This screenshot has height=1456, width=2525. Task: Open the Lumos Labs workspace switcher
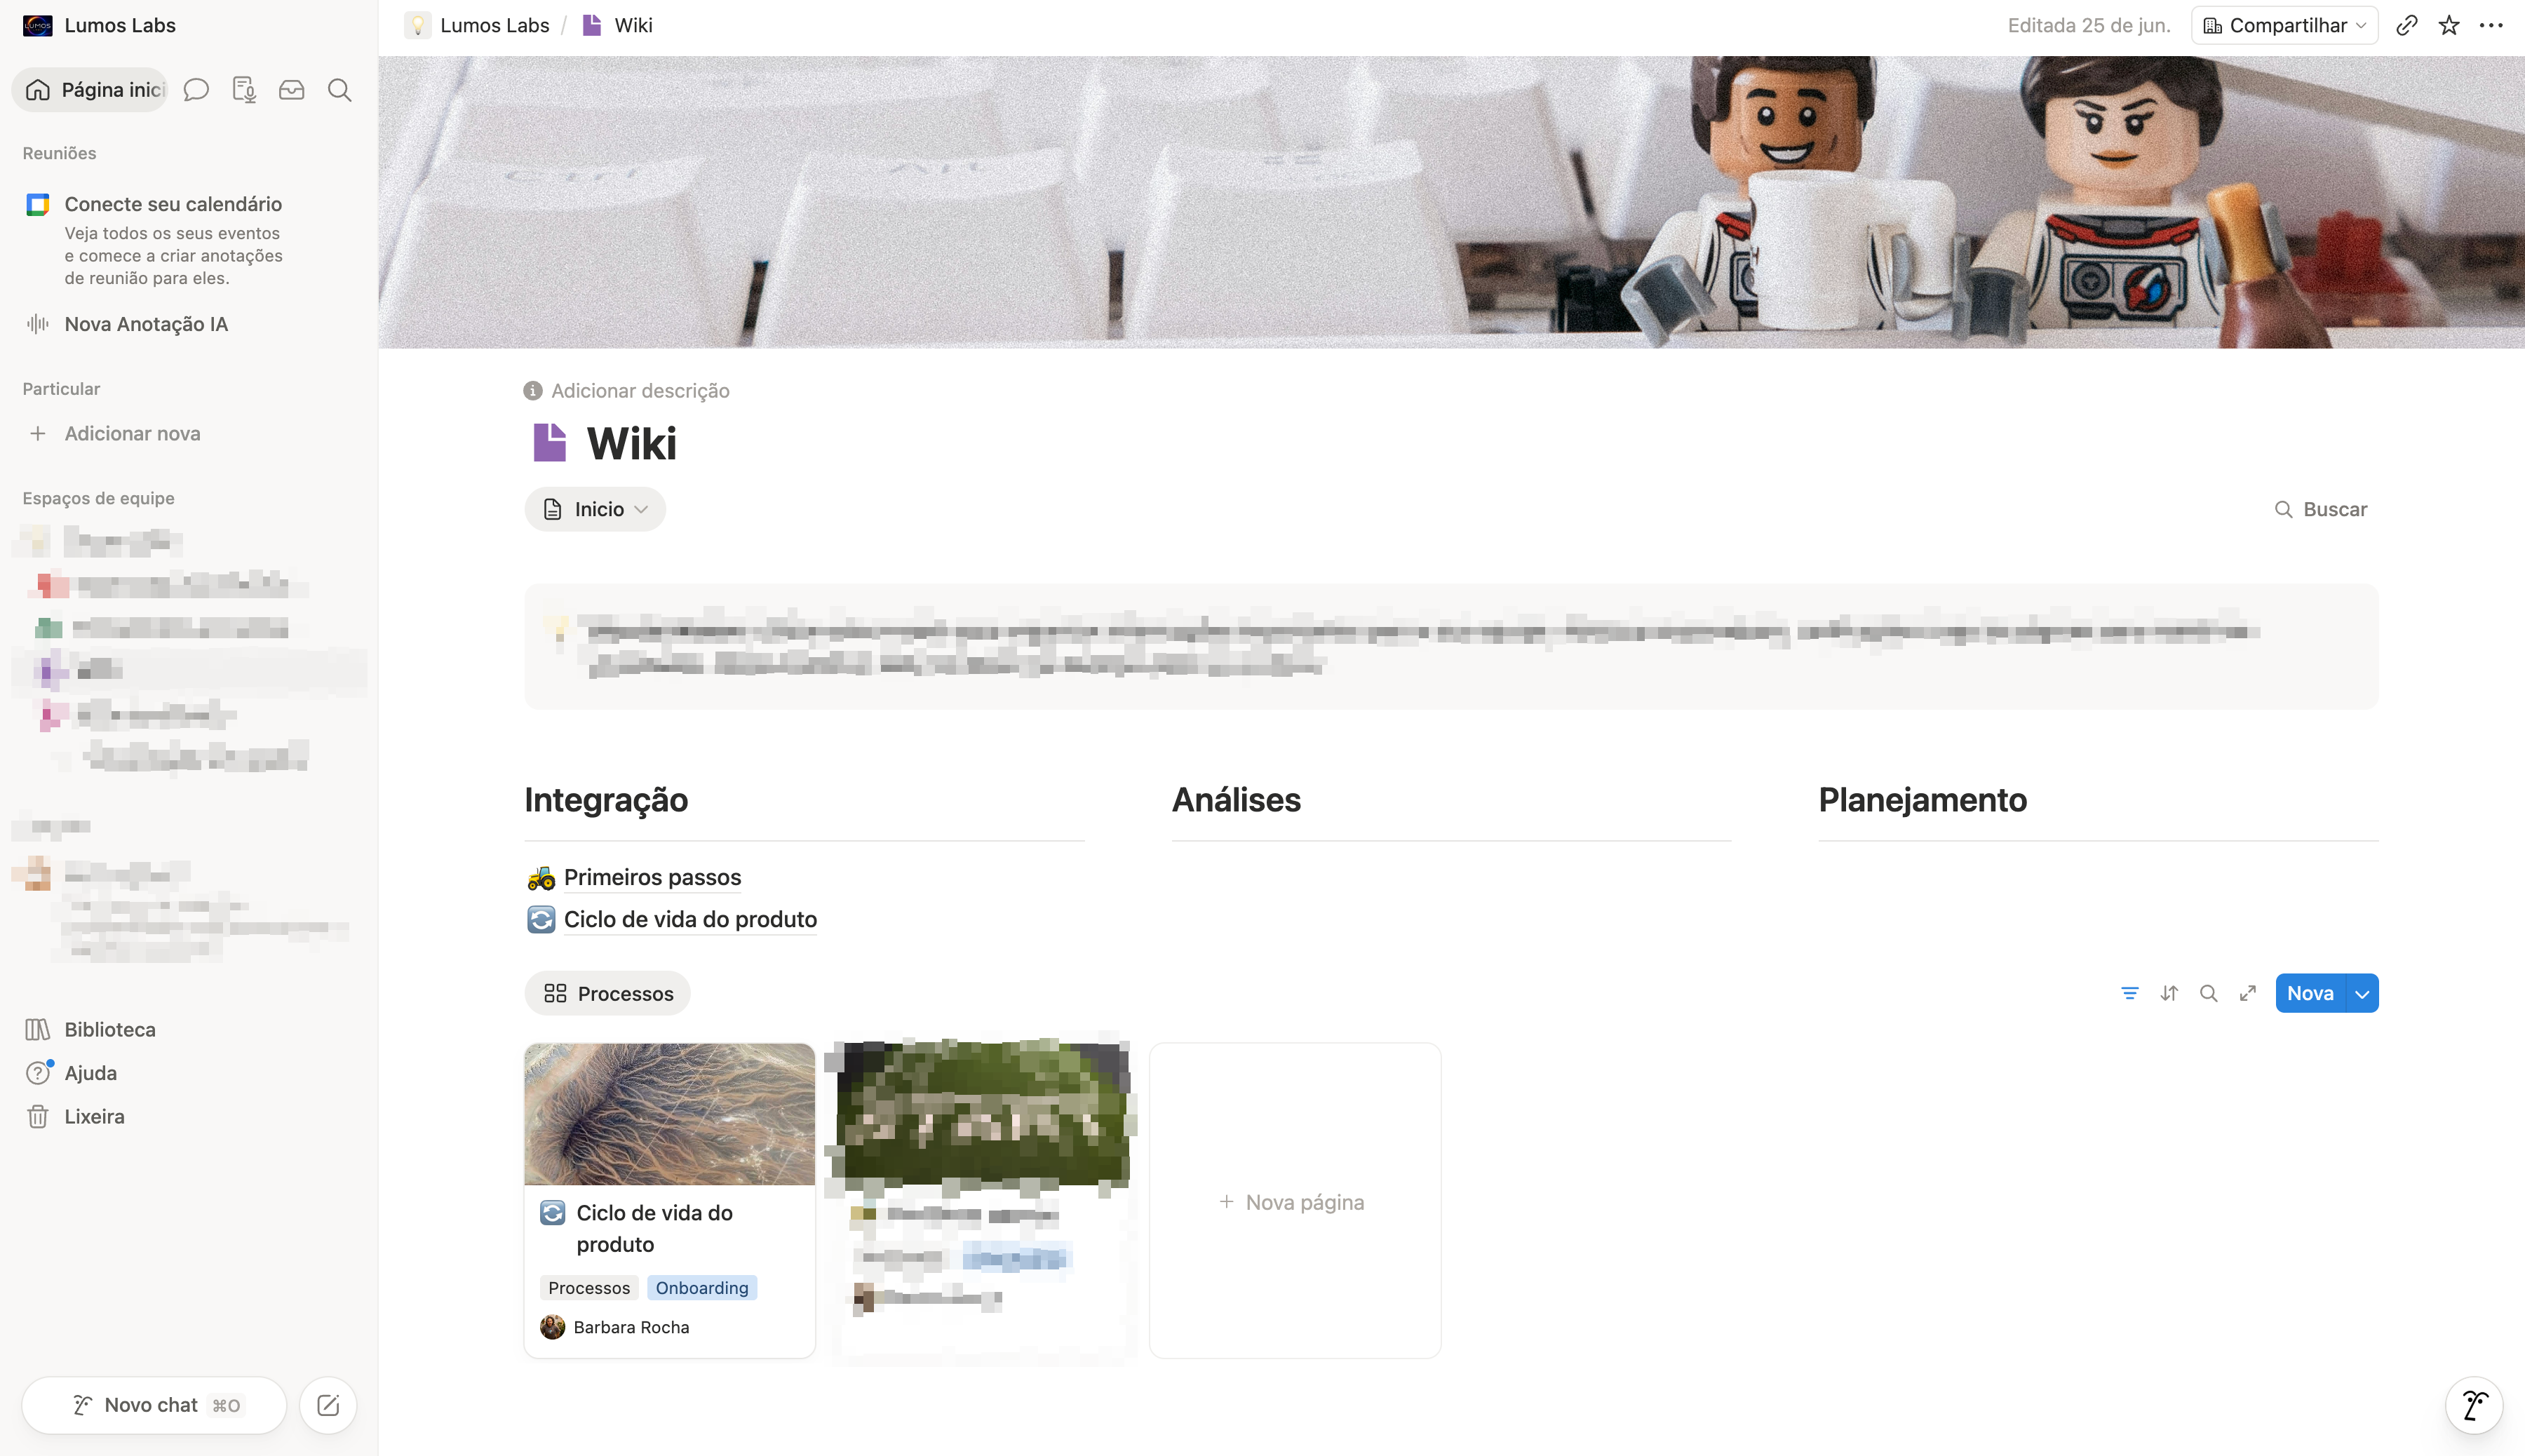click(120, 25)
